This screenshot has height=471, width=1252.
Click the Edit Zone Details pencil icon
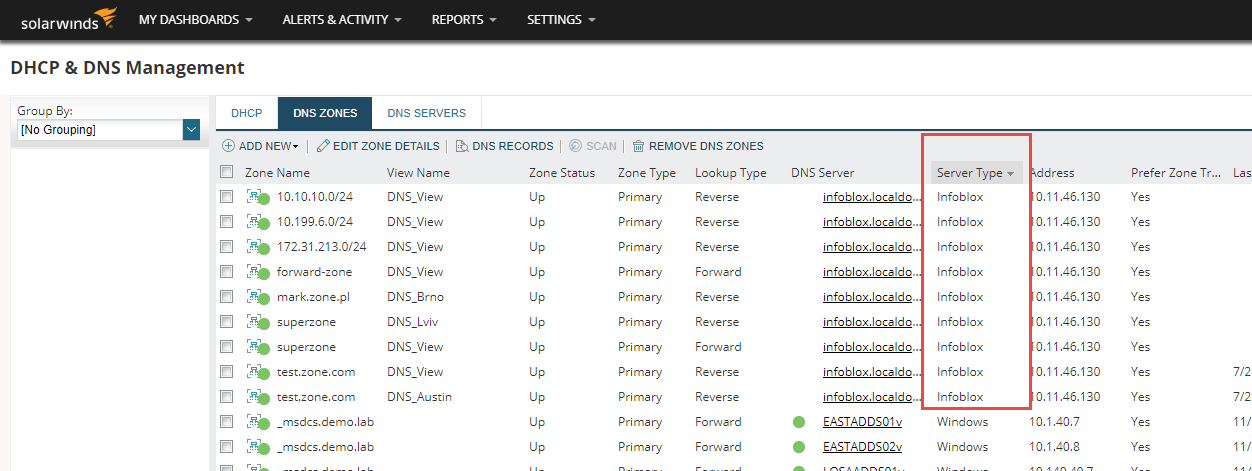(x=323, y=146)
